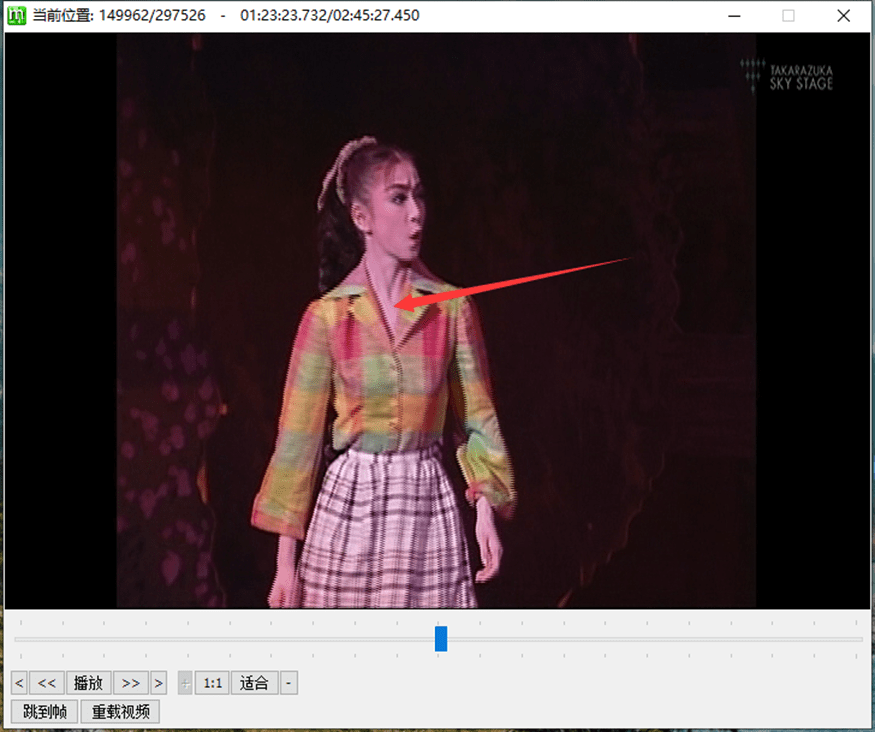The height and width of the screenshot is (732, 875).
Task: Jump backward using the << button
Action: point(46,683)
